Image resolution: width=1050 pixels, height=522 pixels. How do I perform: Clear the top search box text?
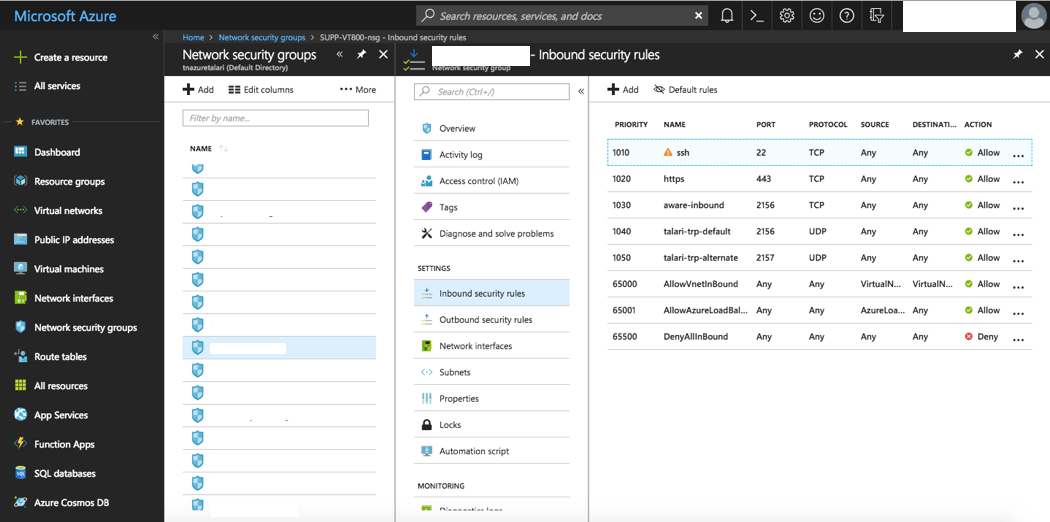[698, 16]
